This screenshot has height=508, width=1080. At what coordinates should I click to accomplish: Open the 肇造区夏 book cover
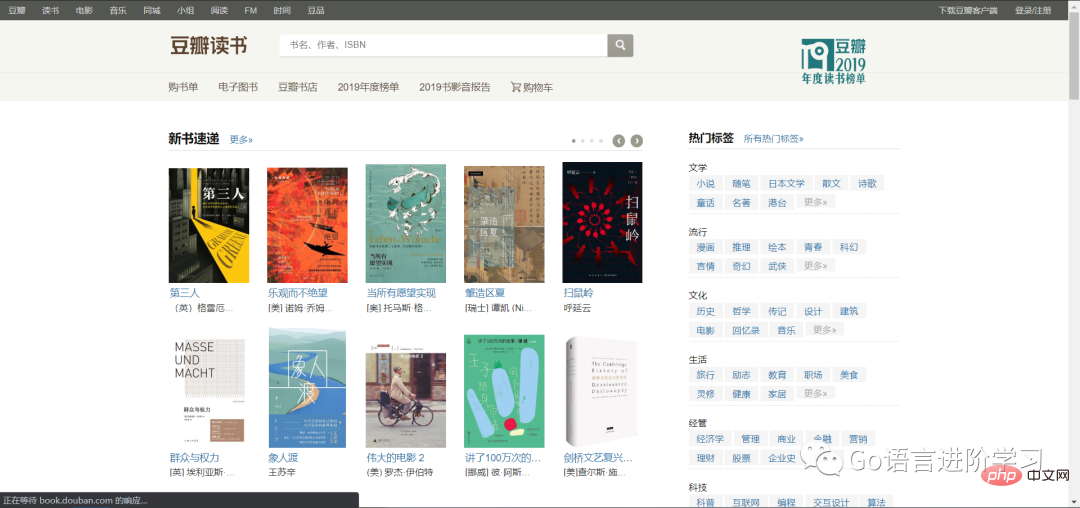tap(504, 224)
